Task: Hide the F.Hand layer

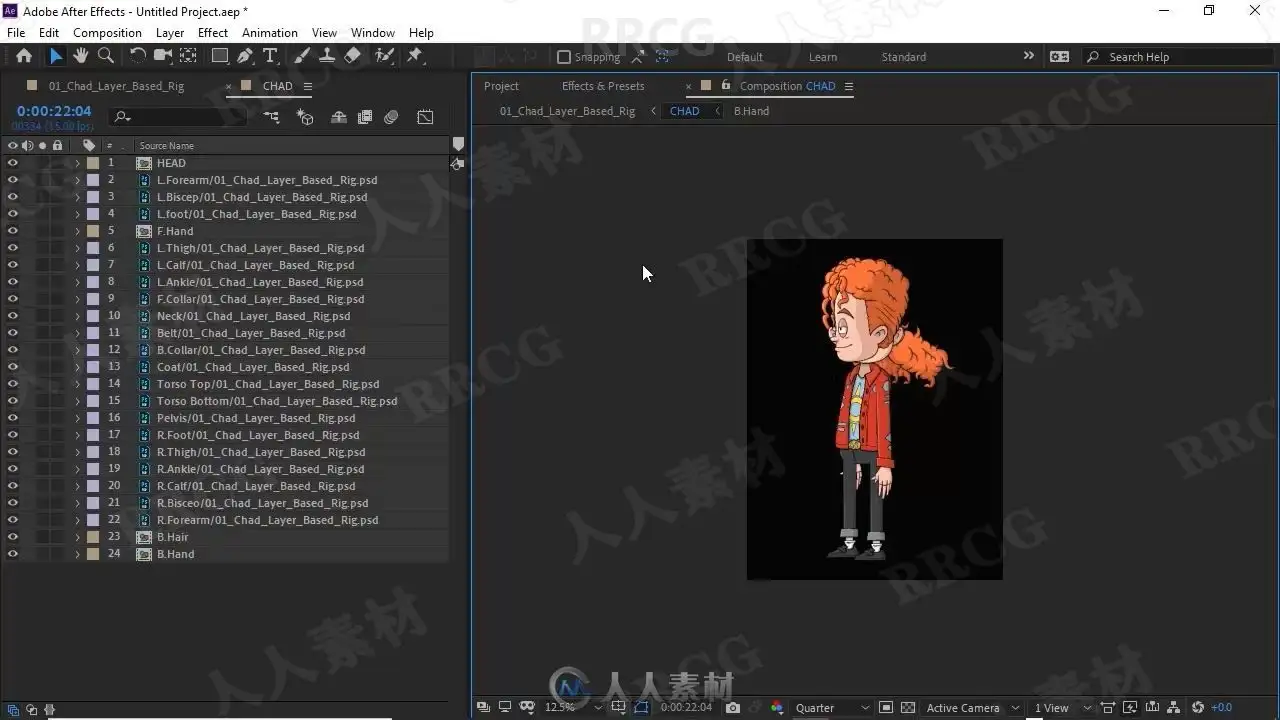Action: tap(12, 231)
